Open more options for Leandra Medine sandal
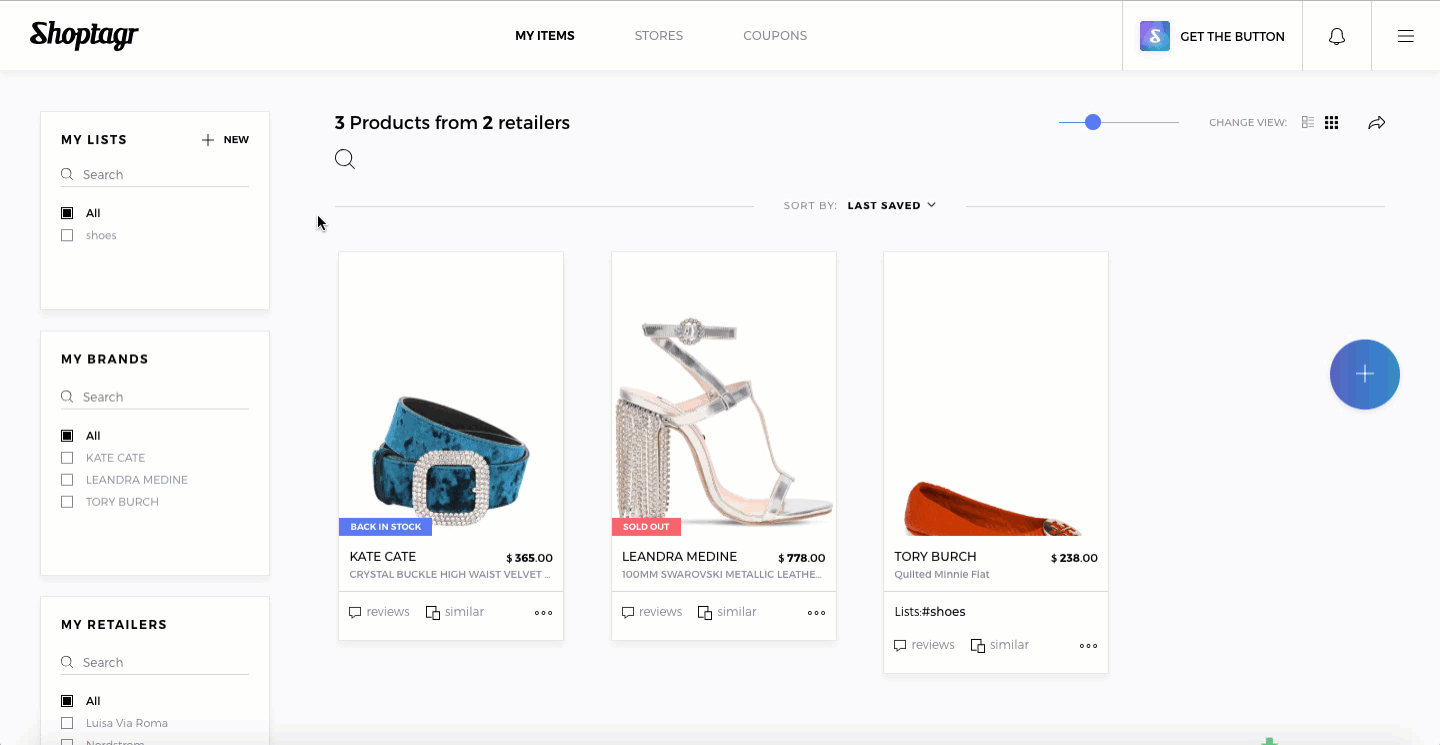Screen dimensions: 1440x745 point(816,613)
